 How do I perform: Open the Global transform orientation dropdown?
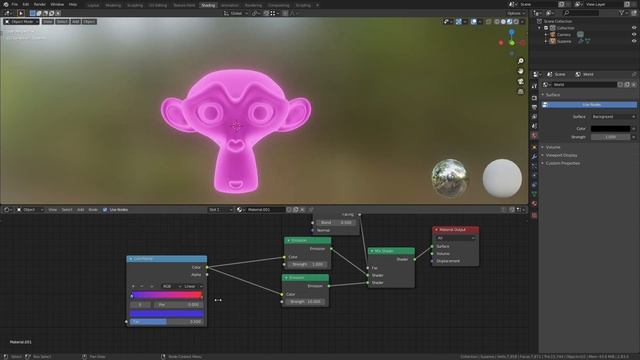click(x=236, y=13)
